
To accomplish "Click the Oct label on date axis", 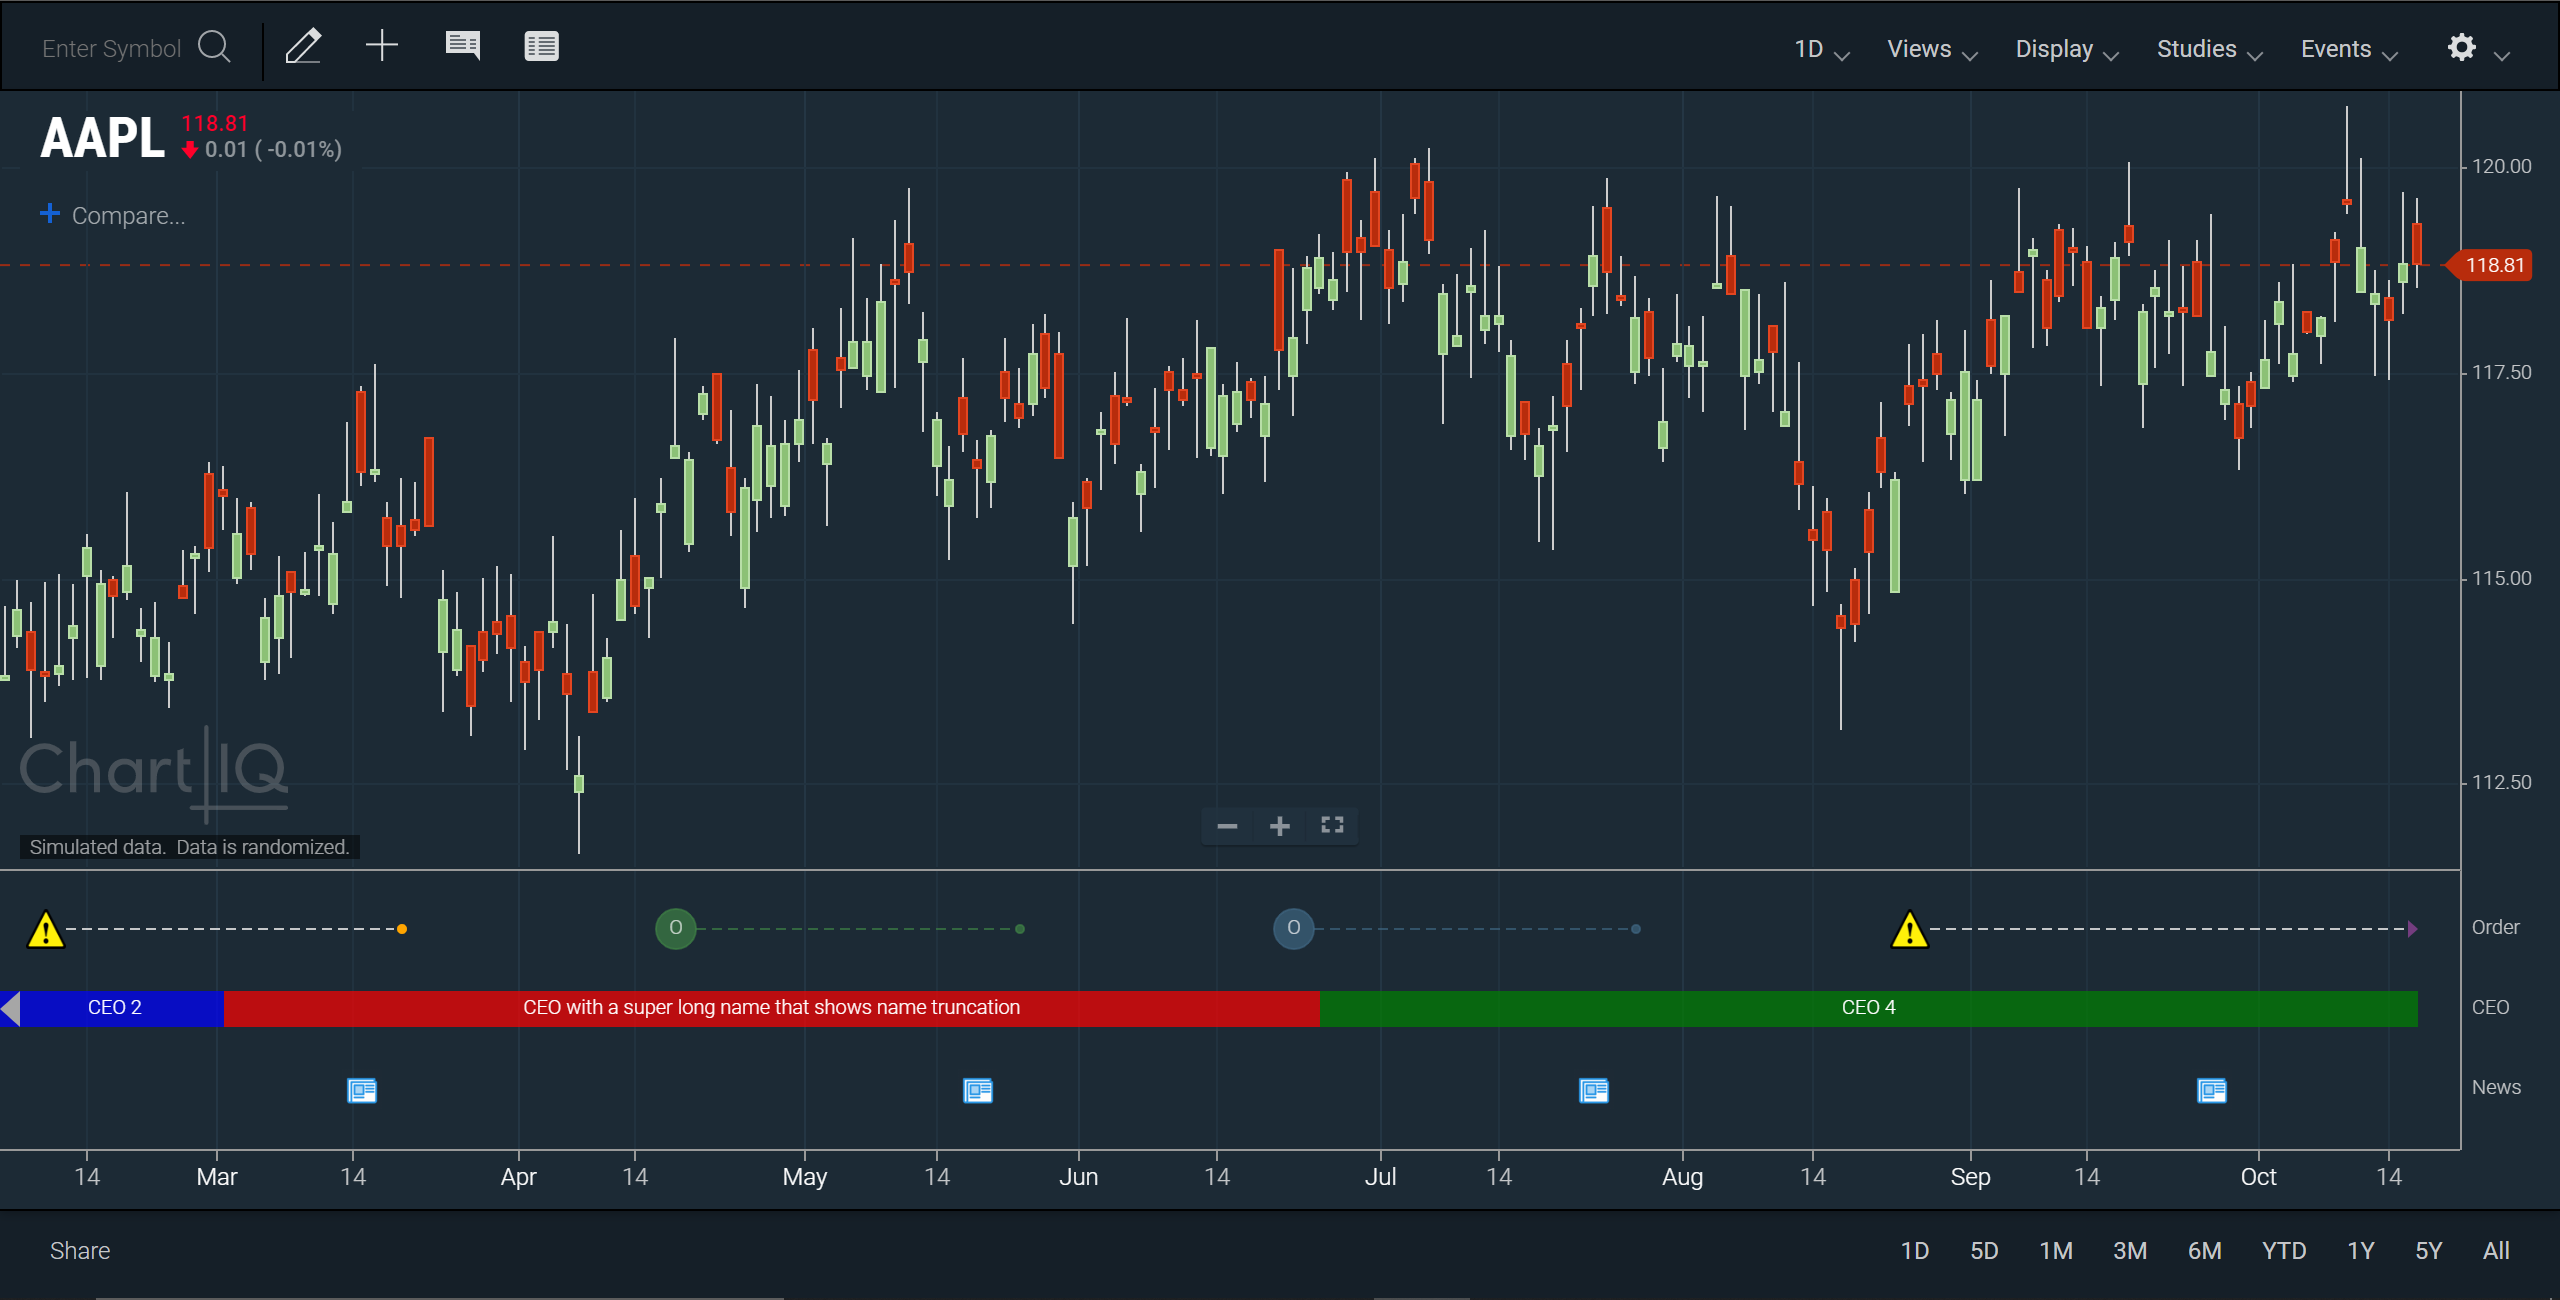I will point(2258,1177).
